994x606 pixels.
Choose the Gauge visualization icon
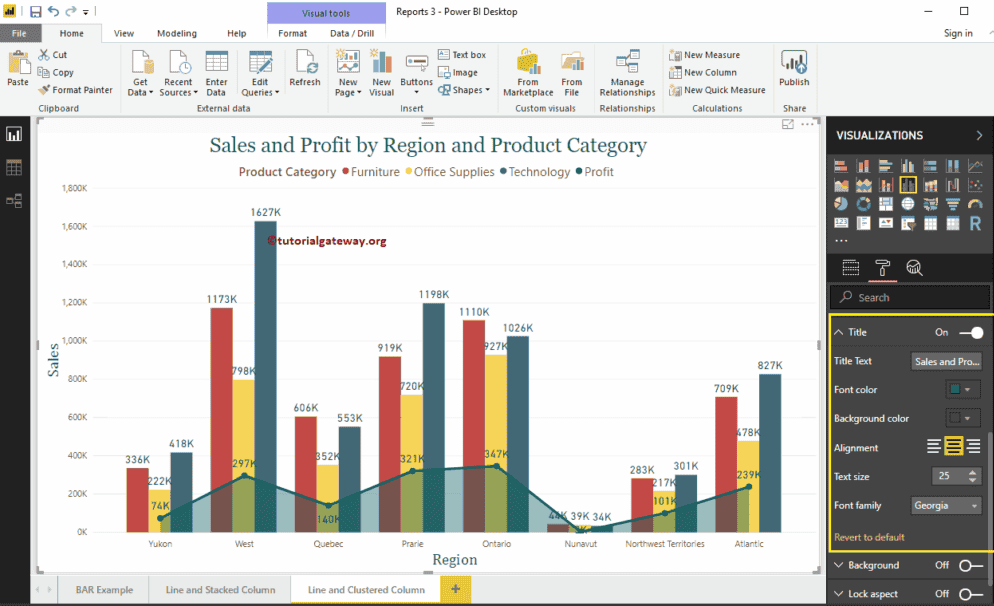tap(975, 203)
